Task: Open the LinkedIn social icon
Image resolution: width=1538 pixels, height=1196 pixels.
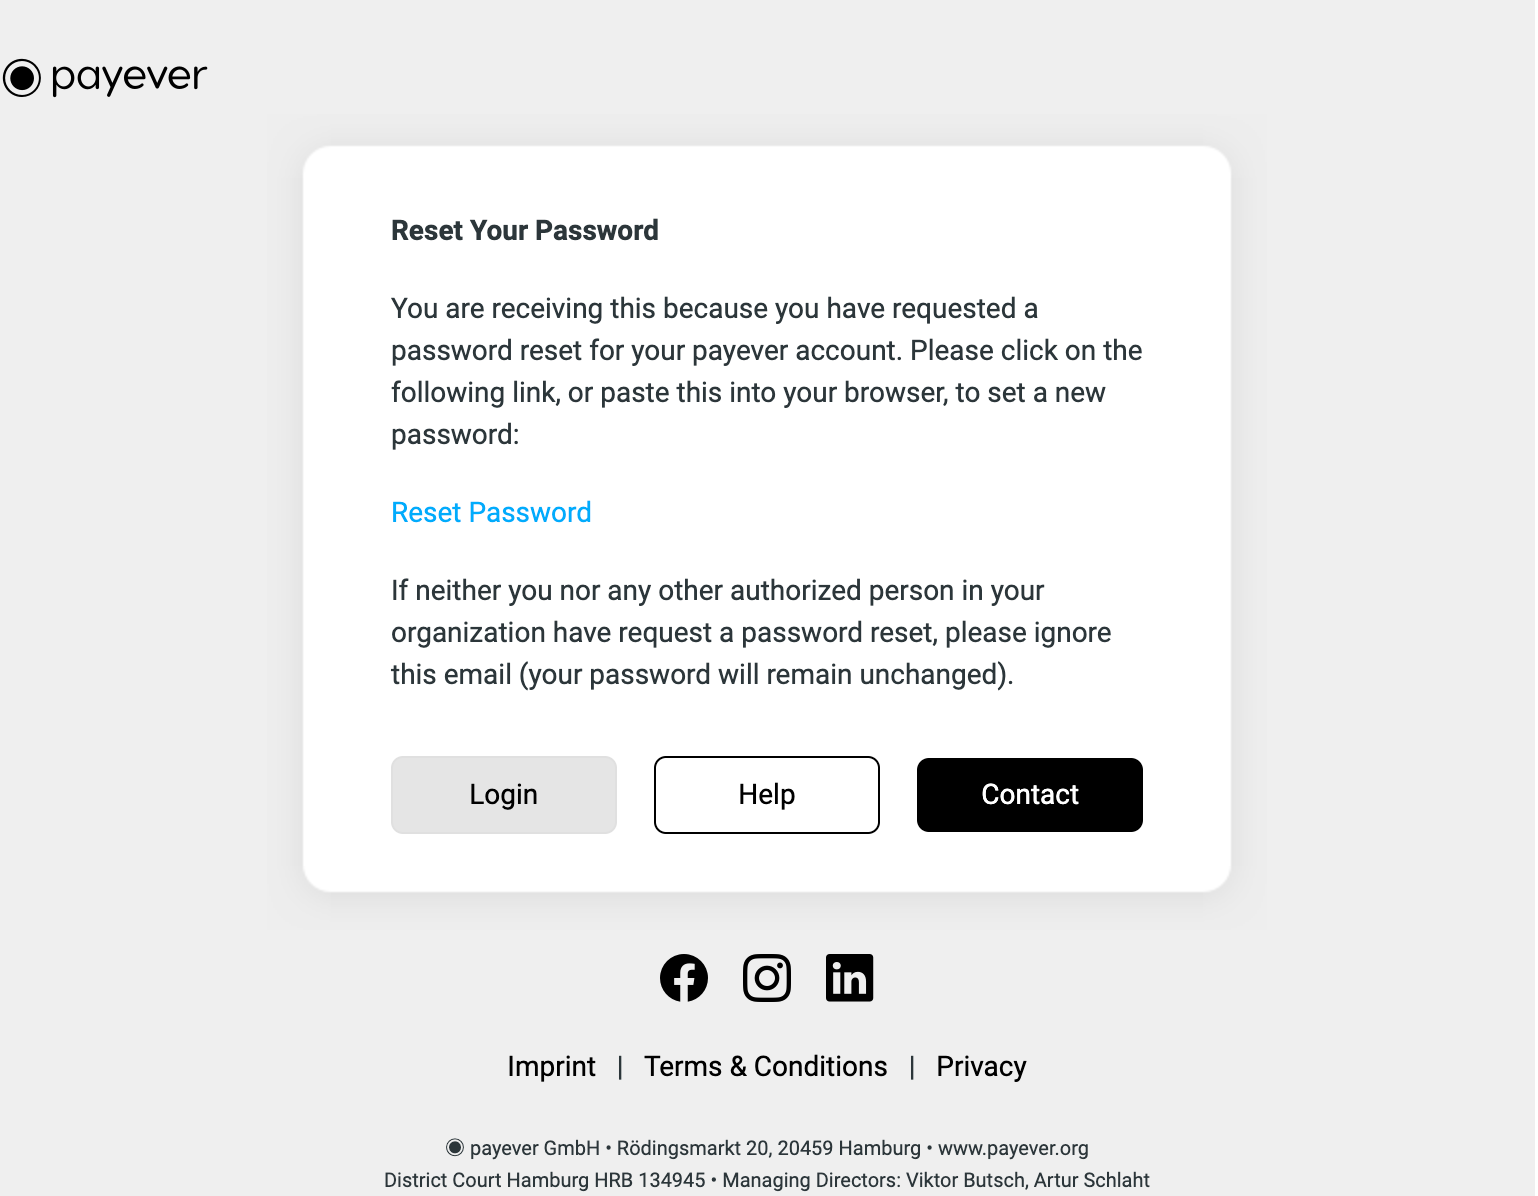Action: click(x=850, y=978)
